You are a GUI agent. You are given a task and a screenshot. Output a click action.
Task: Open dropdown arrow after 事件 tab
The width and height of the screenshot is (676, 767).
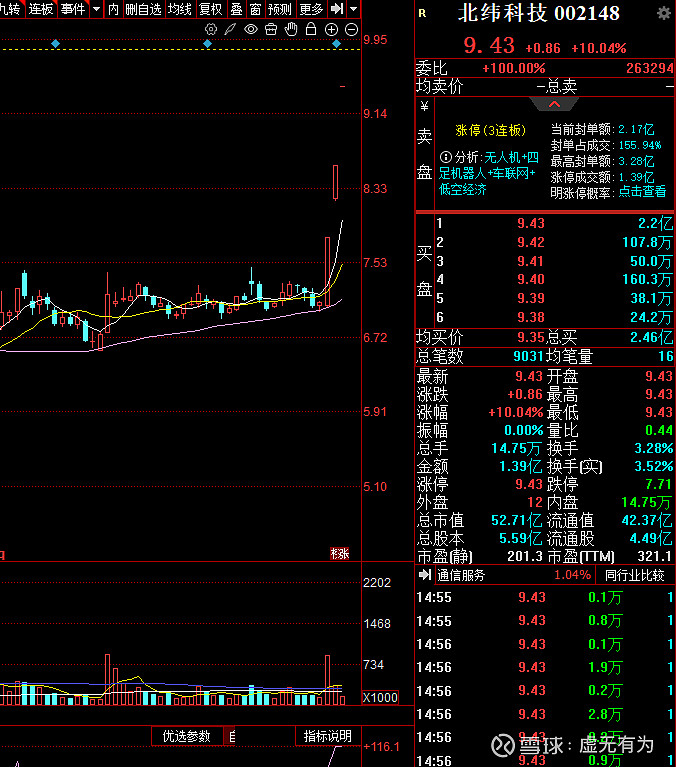pos(96,8)
